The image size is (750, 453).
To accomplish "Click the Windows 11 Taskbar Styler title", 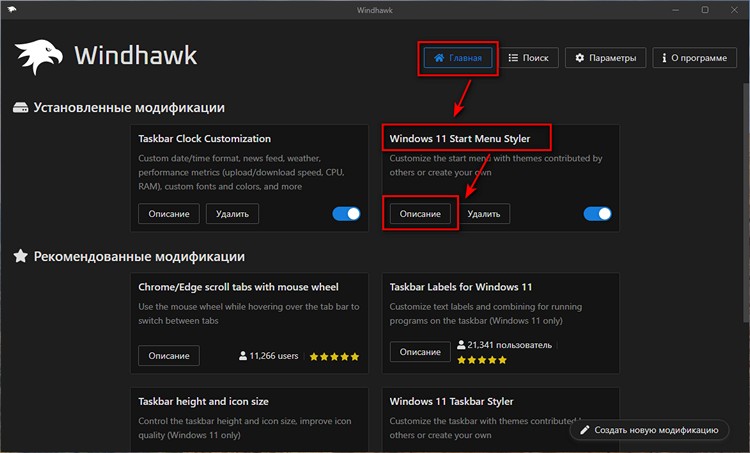I will coord(451,402).
